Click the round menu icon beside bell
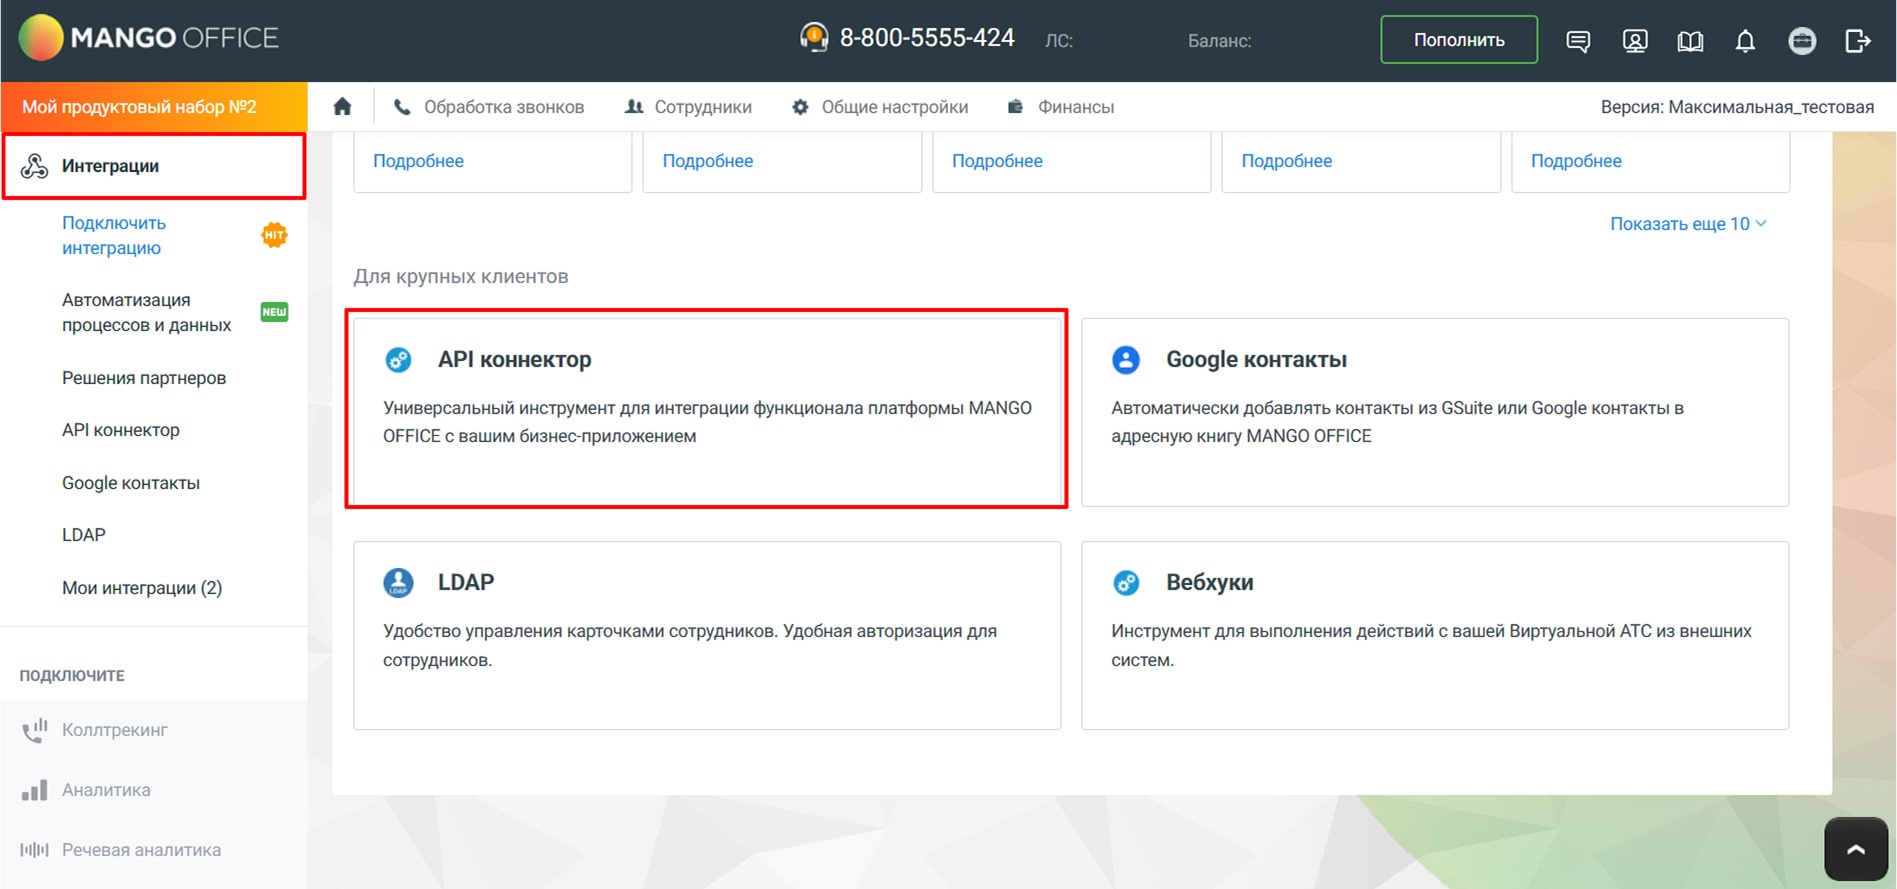1897x889 pixels. (x=1802, y=41)
